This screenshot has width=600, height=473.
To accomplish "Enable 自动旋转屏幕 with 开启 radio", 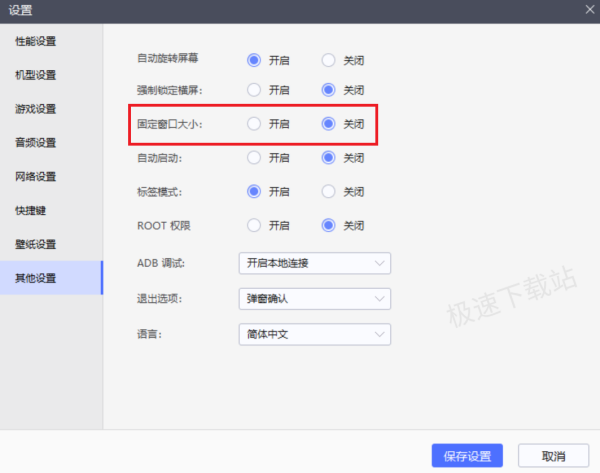I will pos(254,60).
